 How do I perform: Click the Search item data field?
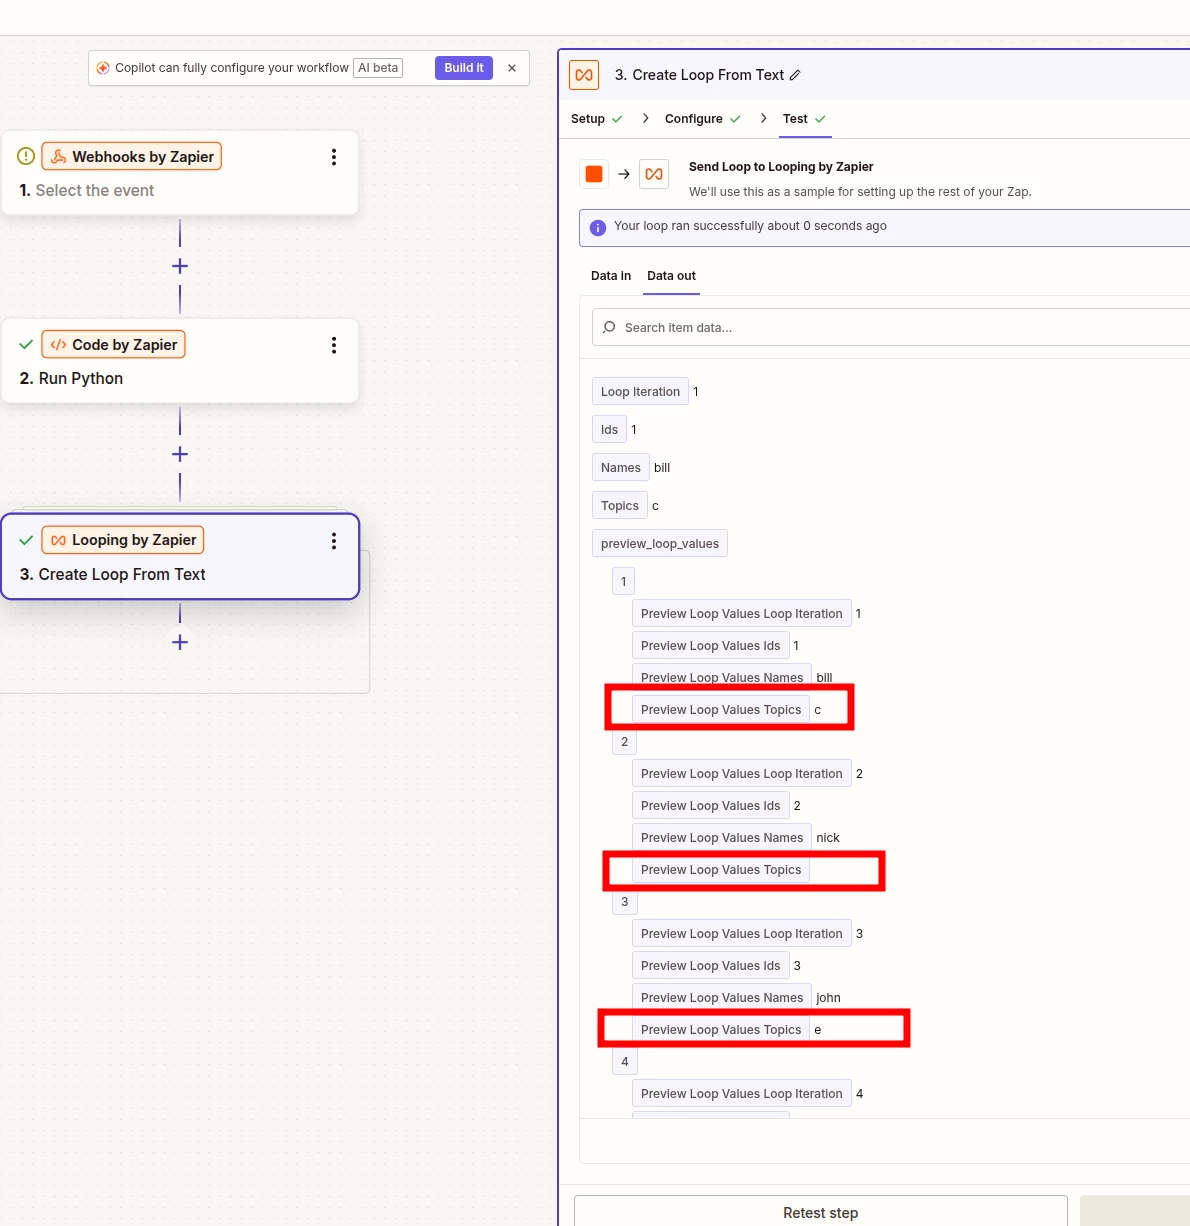click(890, 327)
